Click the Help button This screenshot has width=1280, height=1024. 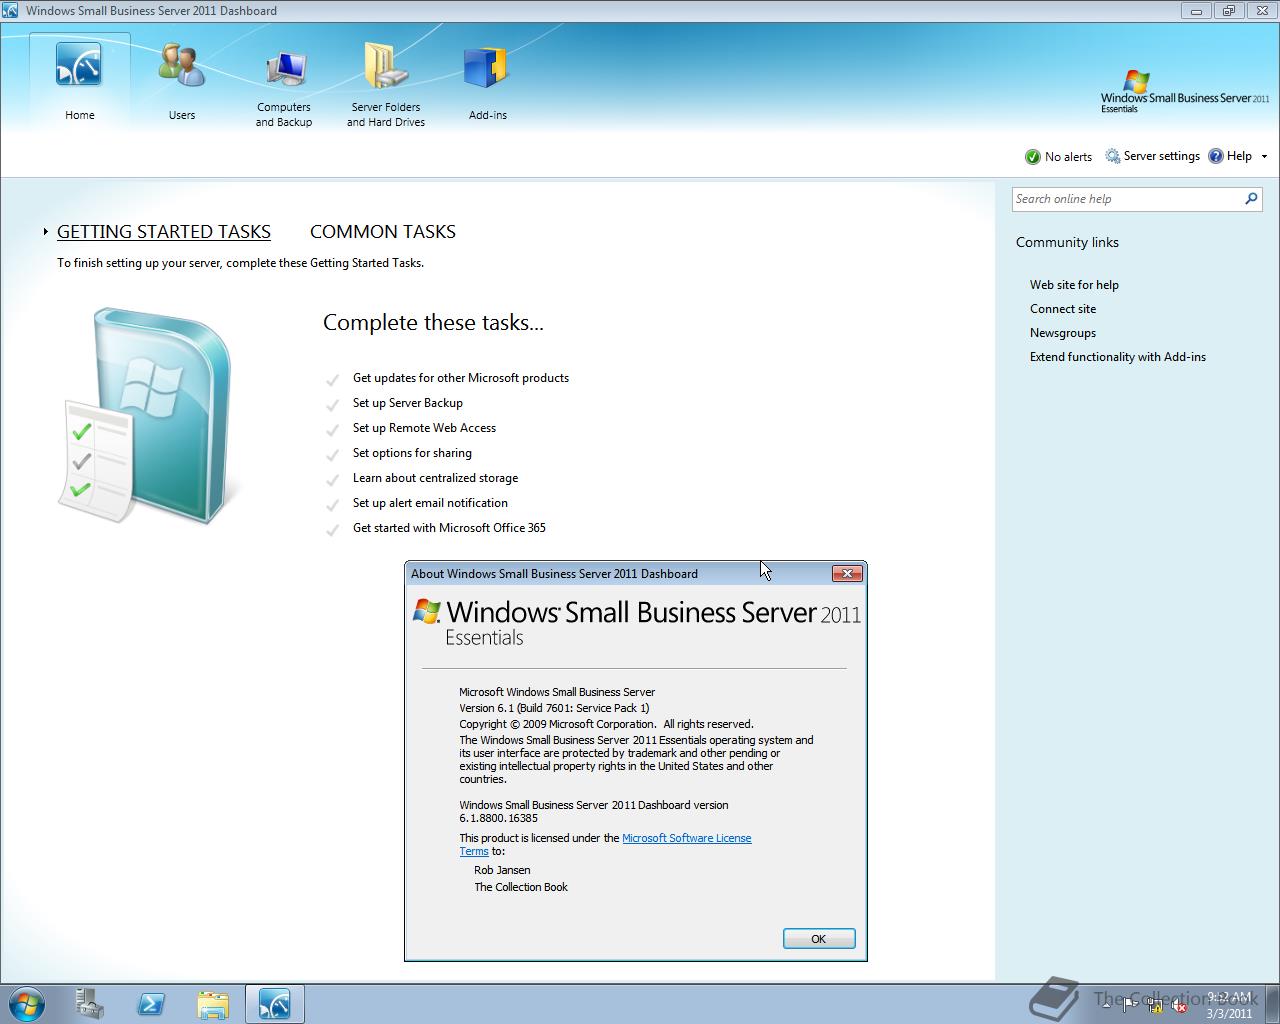pyautogui.click(x=1230, y=156)
